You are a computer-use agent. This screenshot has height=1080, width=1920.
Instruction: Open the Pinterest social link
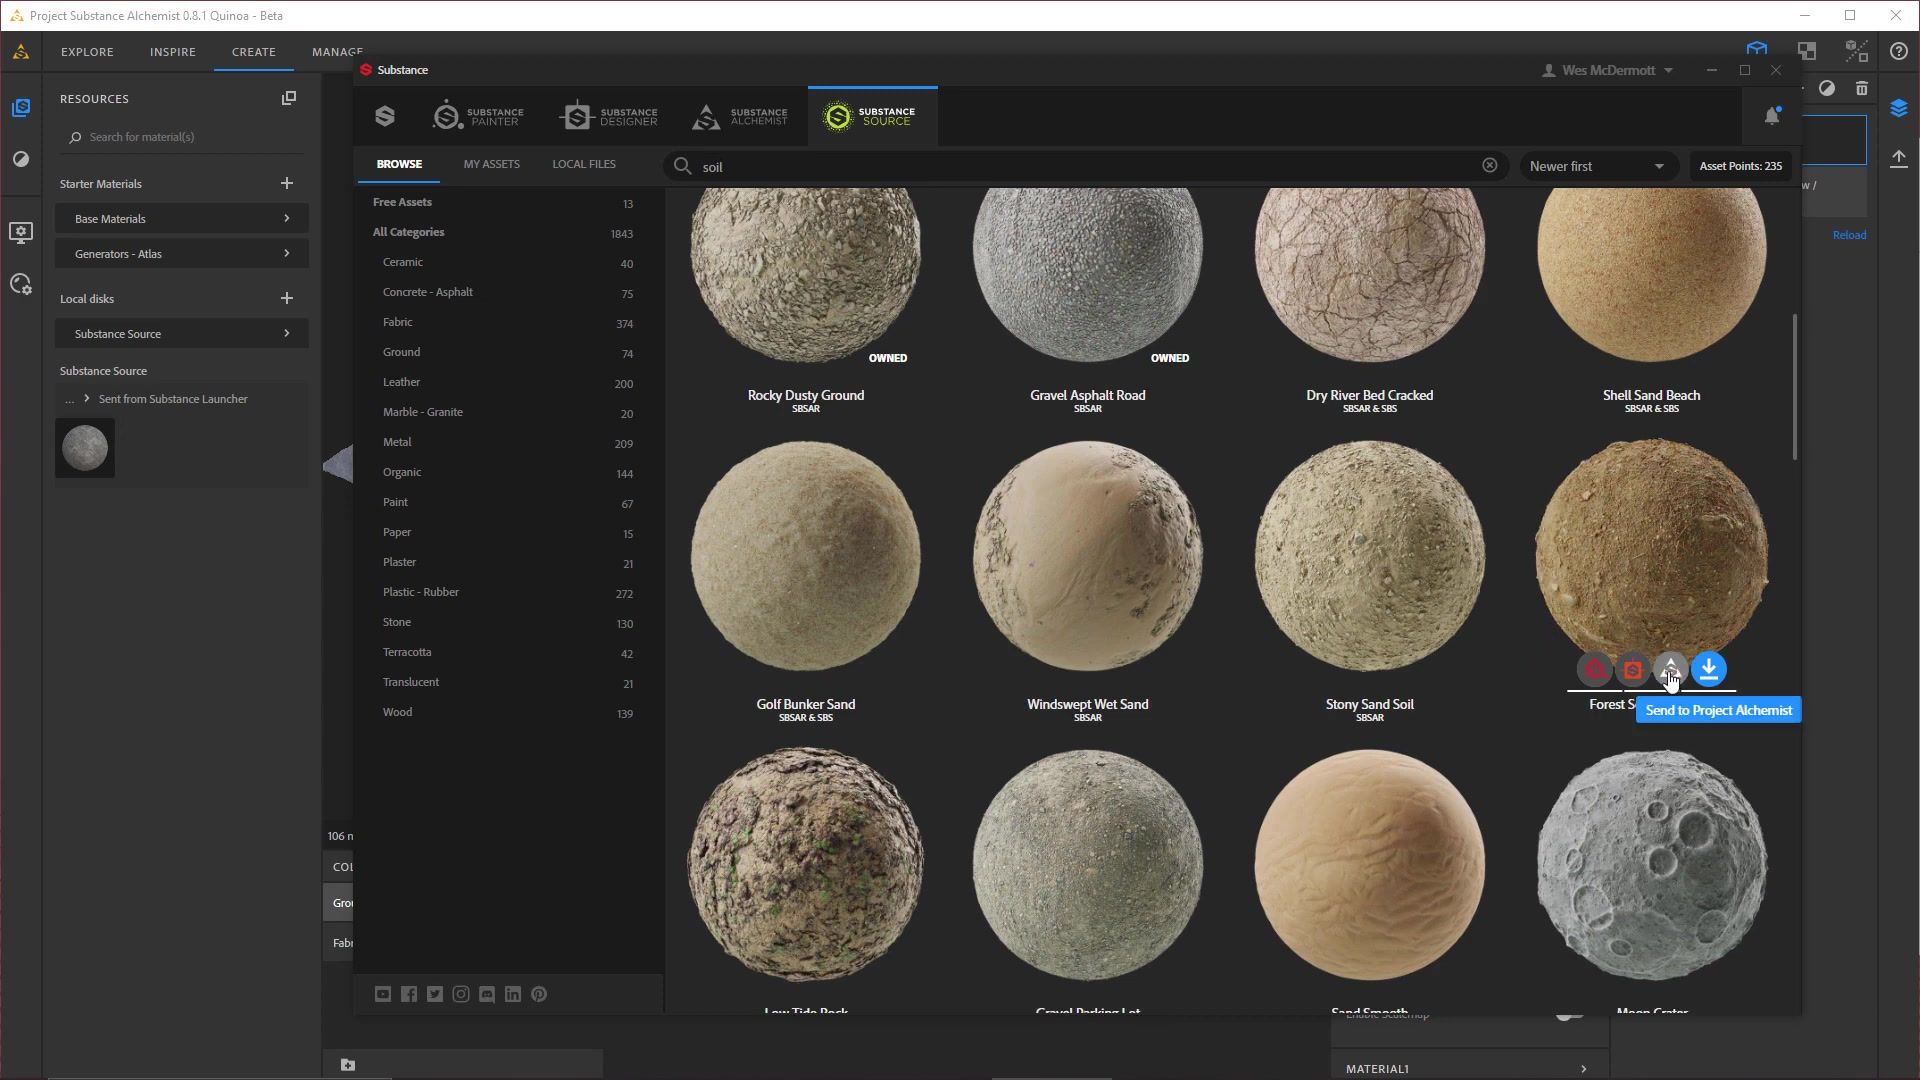(539, 994)
